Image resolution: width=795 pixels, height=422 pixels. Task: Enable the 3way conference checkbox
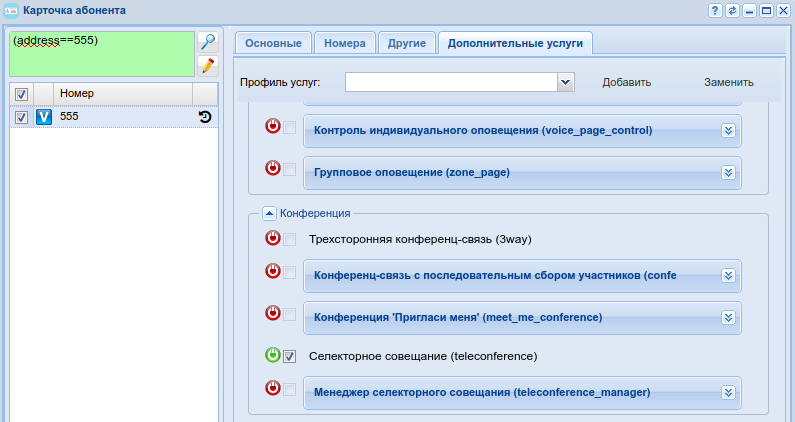(x=290, y=239)
